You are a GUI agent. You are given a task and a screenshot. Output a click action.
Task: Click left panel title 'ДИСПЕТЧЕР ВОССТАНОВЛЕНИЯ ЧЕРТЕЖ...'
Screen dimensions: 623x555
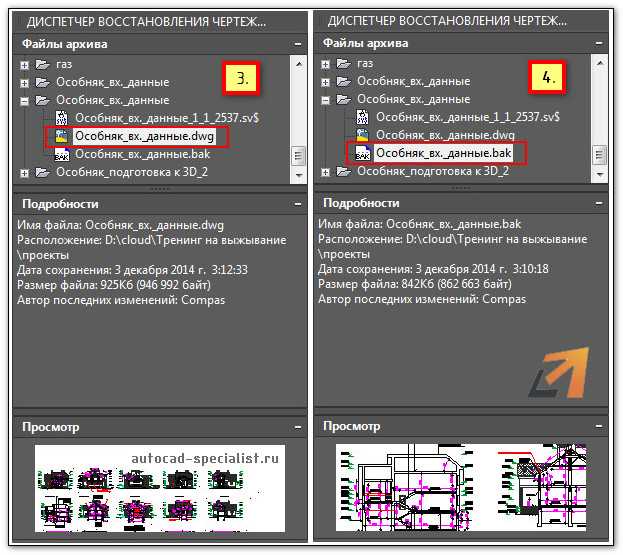pos(146,21)
